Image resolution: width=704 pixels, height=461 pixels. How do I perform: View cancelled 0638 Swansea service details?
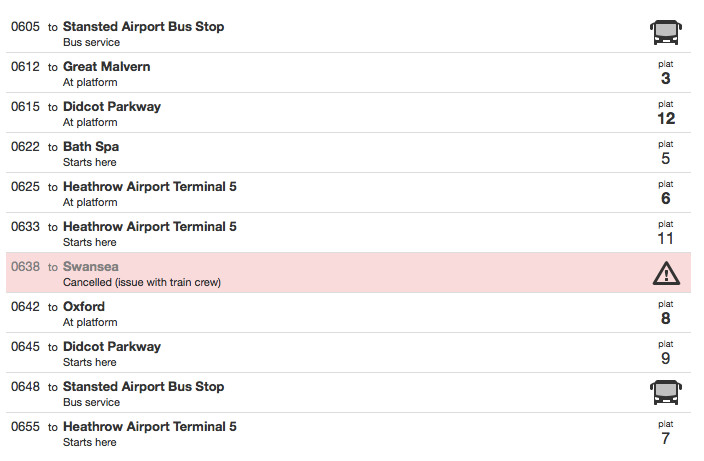click(x=90, y=267)
